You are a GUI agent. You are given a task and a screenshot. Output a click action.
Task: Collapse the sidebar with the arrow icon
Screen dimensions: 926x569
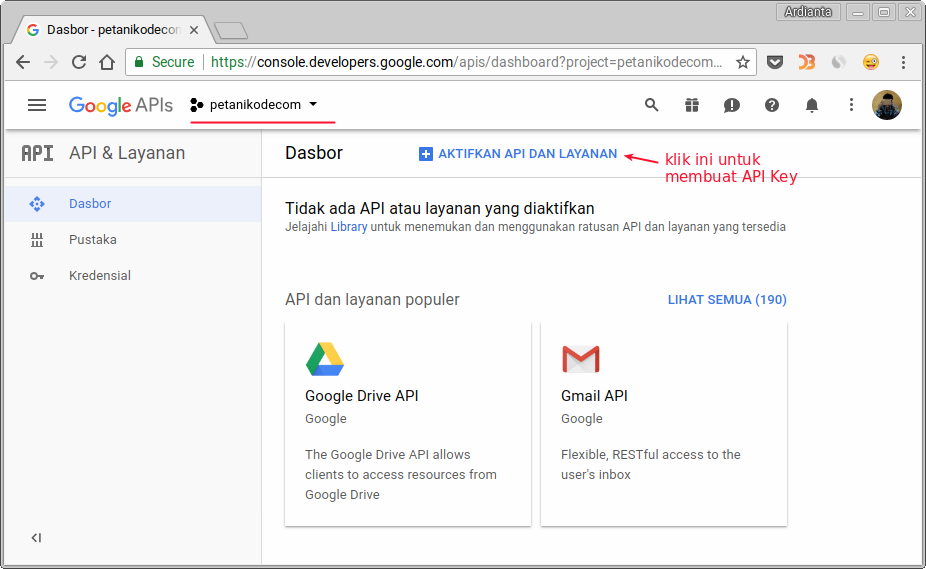tap(37, 538)
